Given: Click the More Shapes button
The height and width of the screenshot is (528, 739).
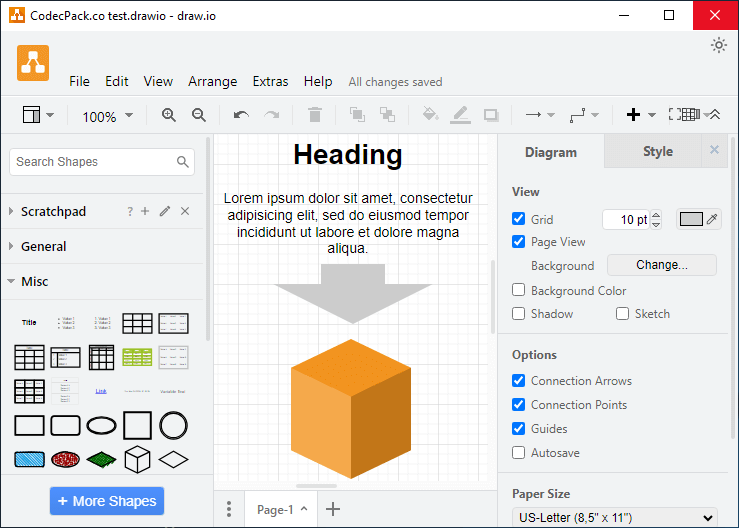Looking at the screenshot, I should tap(107, 501).
